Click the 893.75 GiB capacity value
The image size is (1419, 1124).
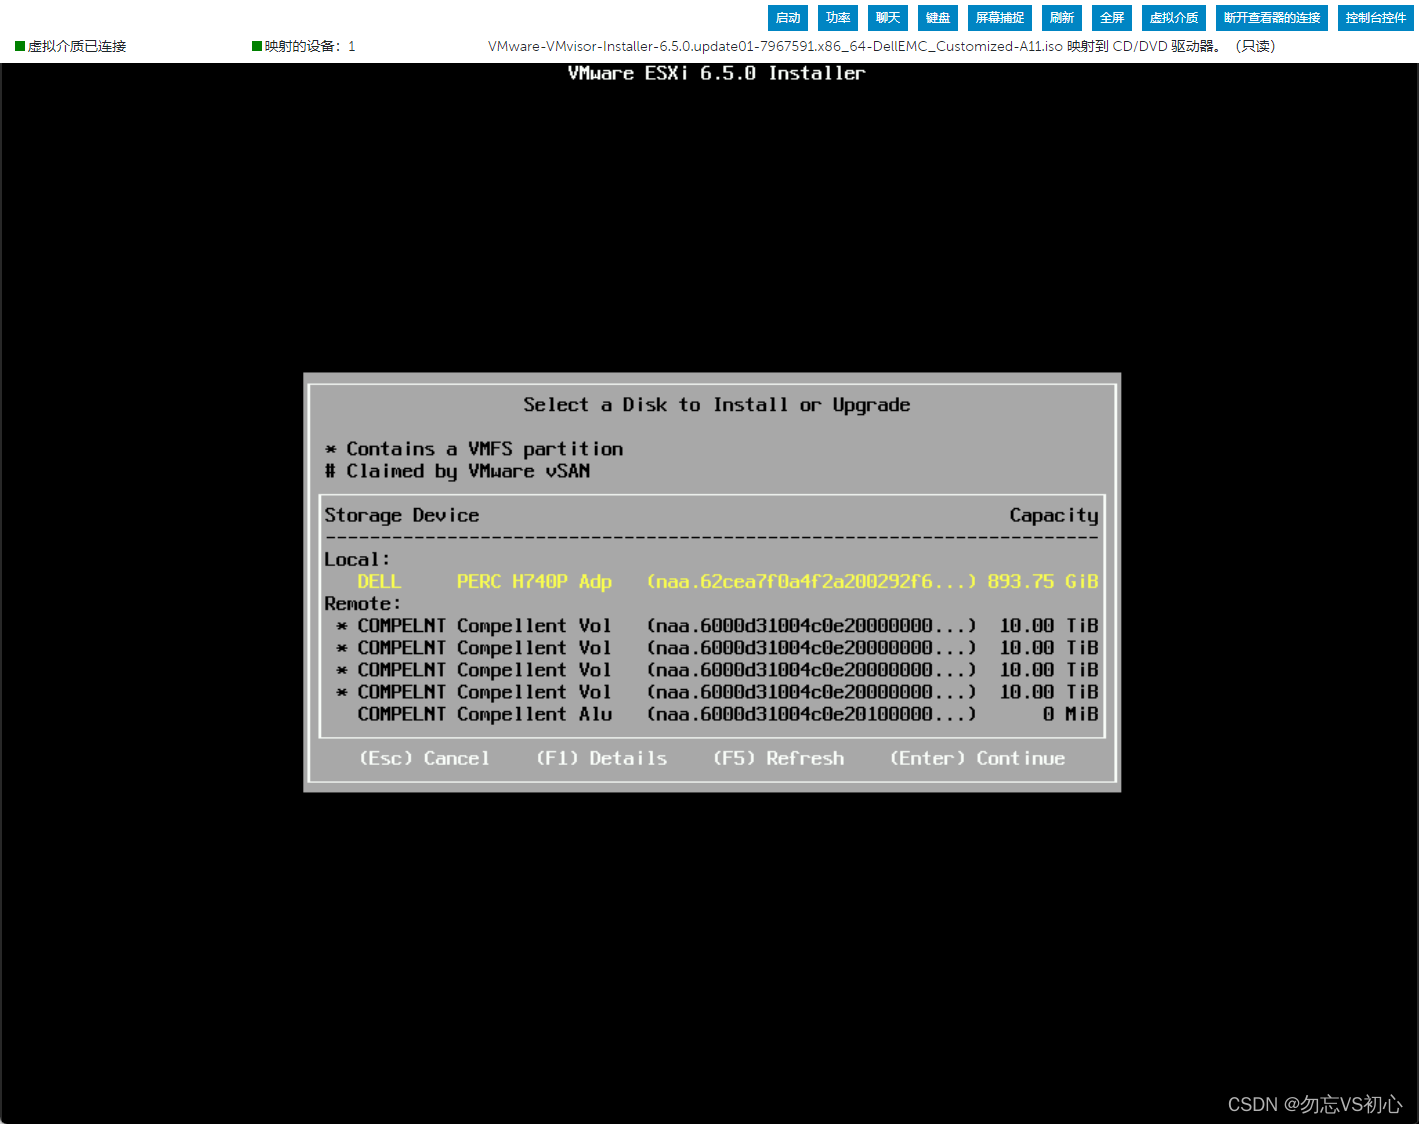pyautogui.click(x=1043, y=581)
